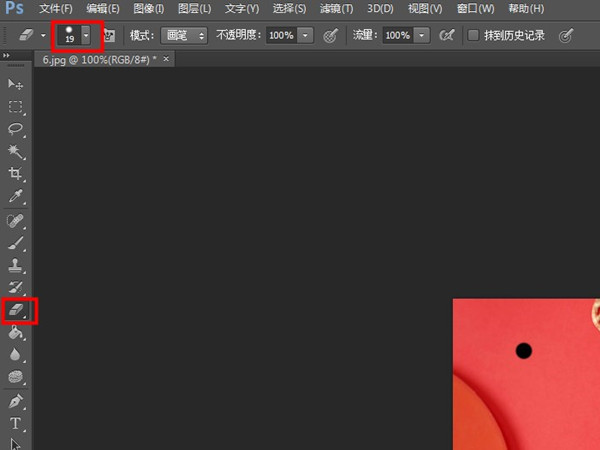Select the Rectangular Marquee tool
The height and width of the screenshot is (450, 600).
coord(15,107)
